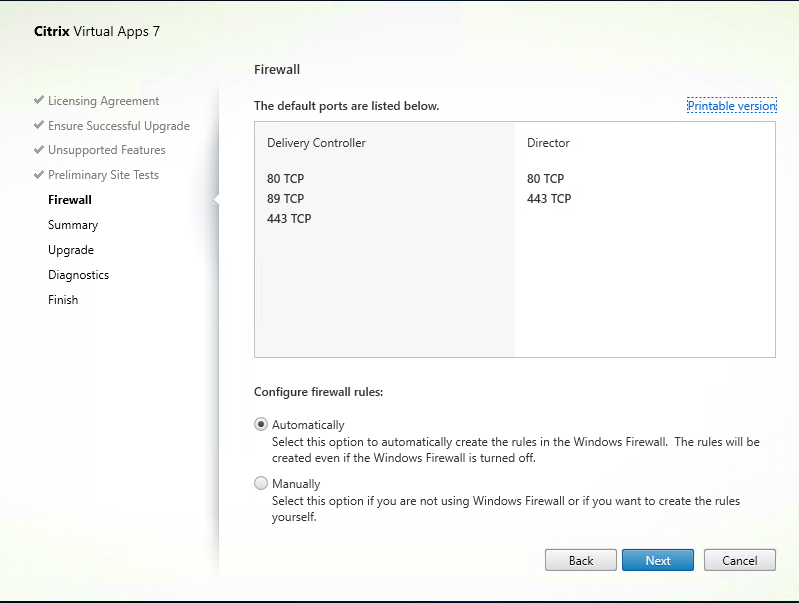This screenshot has height=603, width=799.
Task: Open the Printable version link
Action: coord(732,106)
